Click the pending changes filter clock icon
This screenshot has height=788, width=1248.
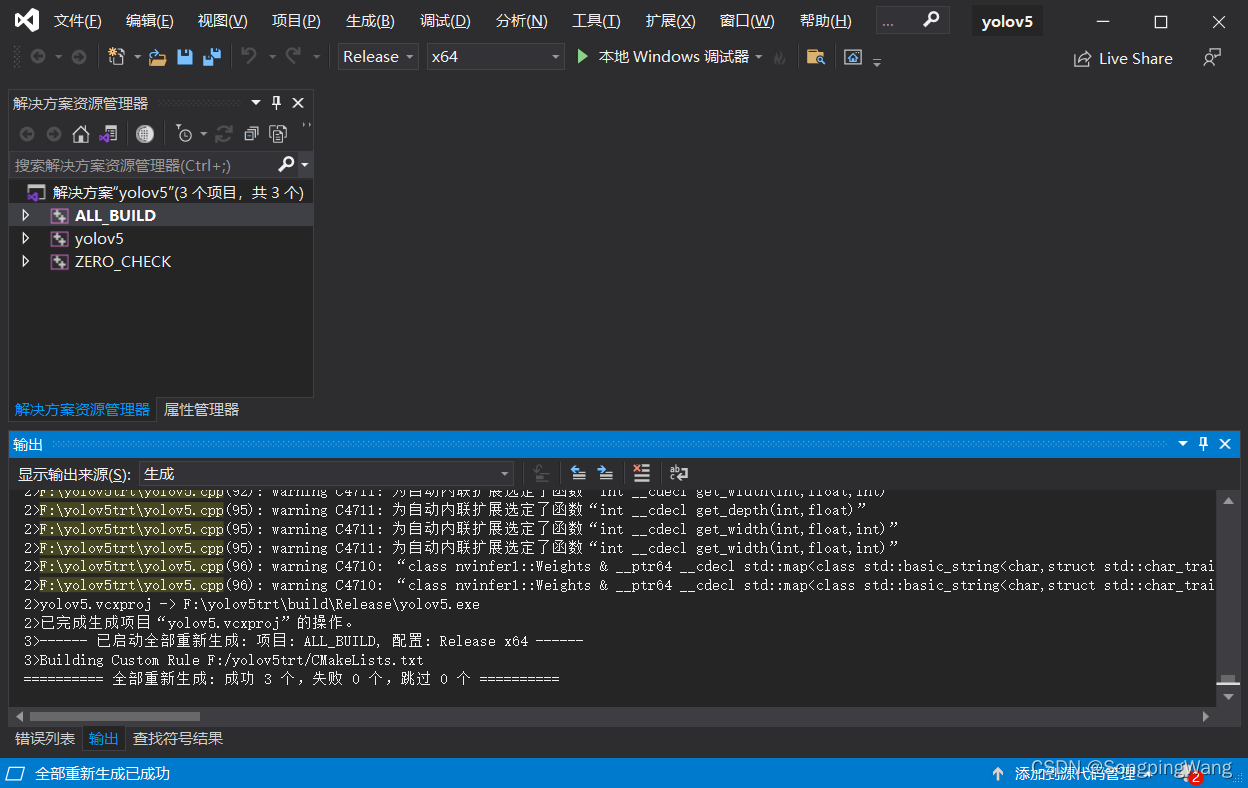click(x=184, y=134)
